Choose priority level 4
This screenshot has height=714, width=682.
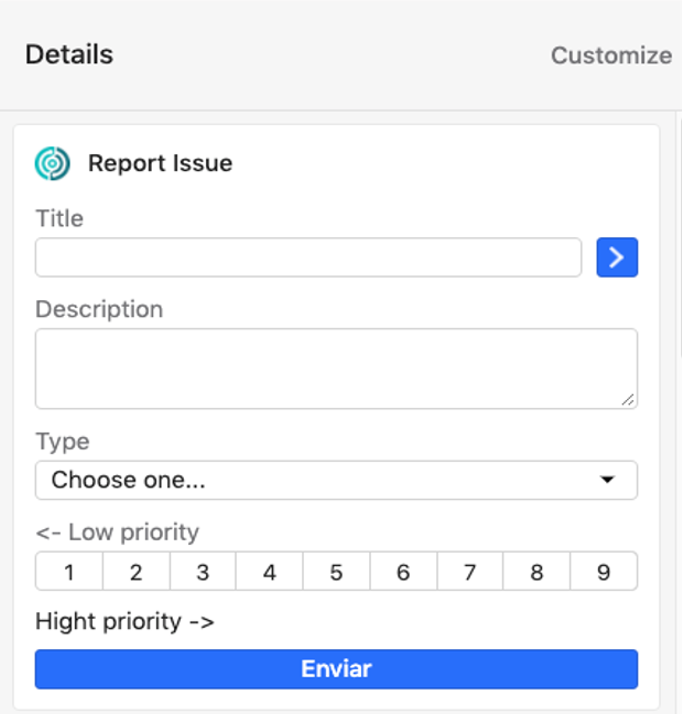coord(270,572)
